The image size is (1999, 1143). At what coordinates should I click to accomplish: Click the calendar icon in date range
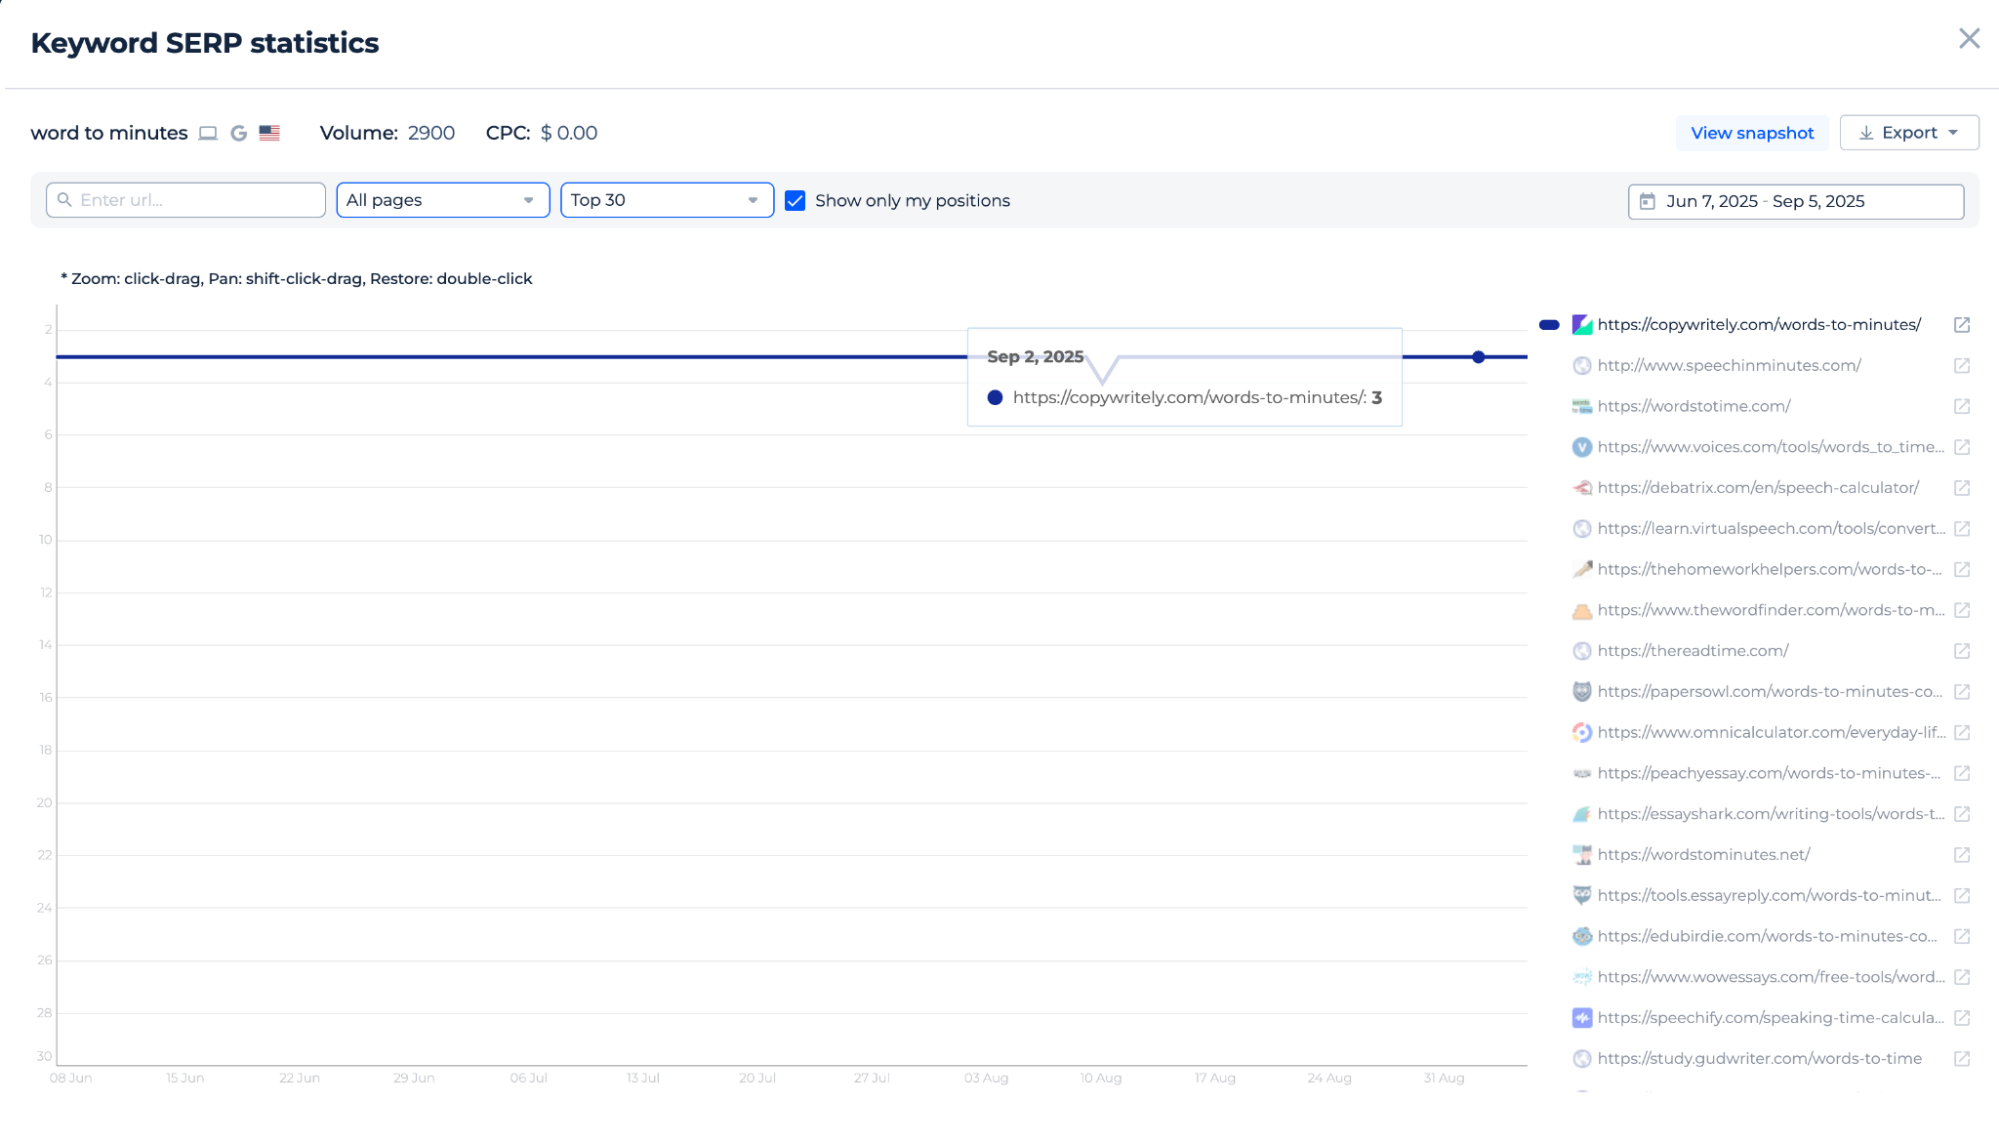tap(1647, 201)
